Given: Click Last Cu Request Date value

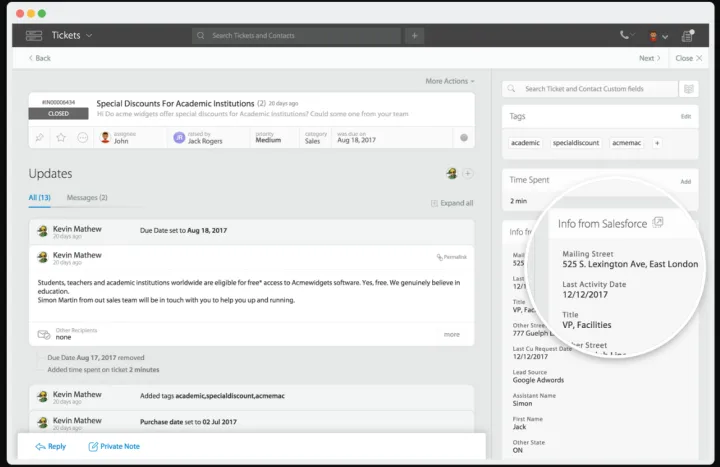Looking at the screenshot, I should tap(530, 357).
